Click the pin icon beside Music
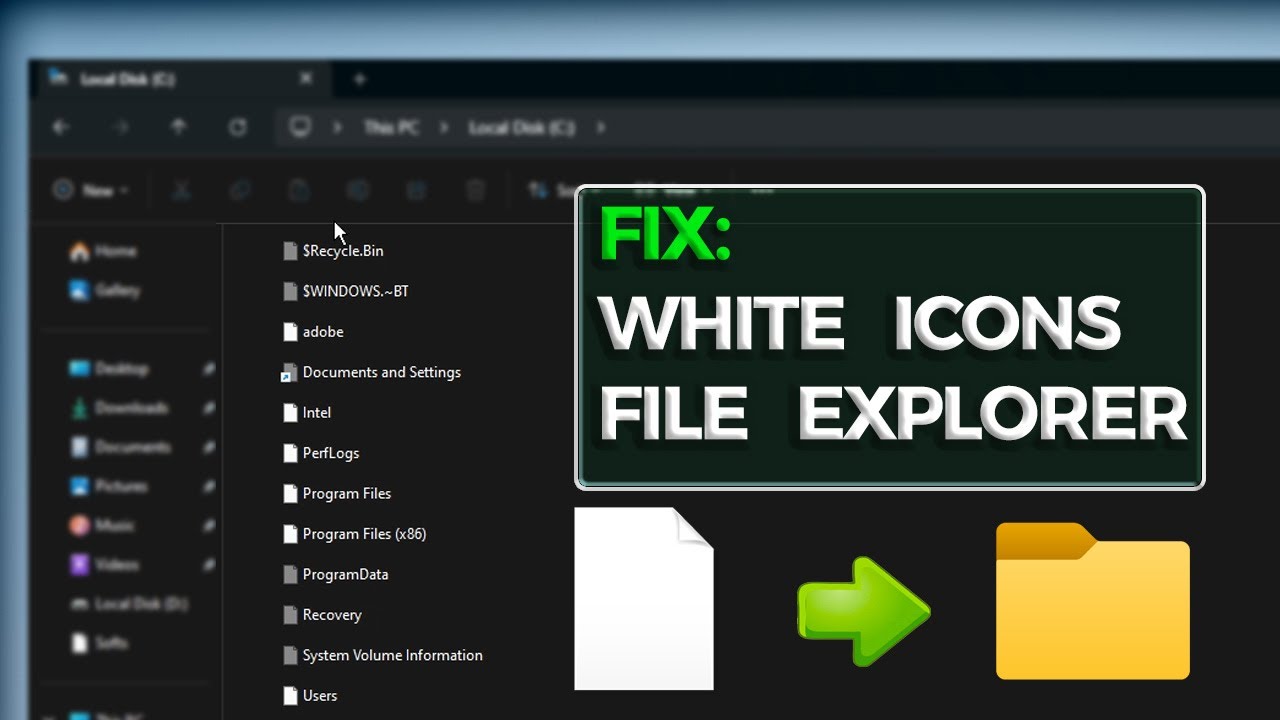Image resolution: width=1280 pixels, height=720 pixels. [208, 525]
